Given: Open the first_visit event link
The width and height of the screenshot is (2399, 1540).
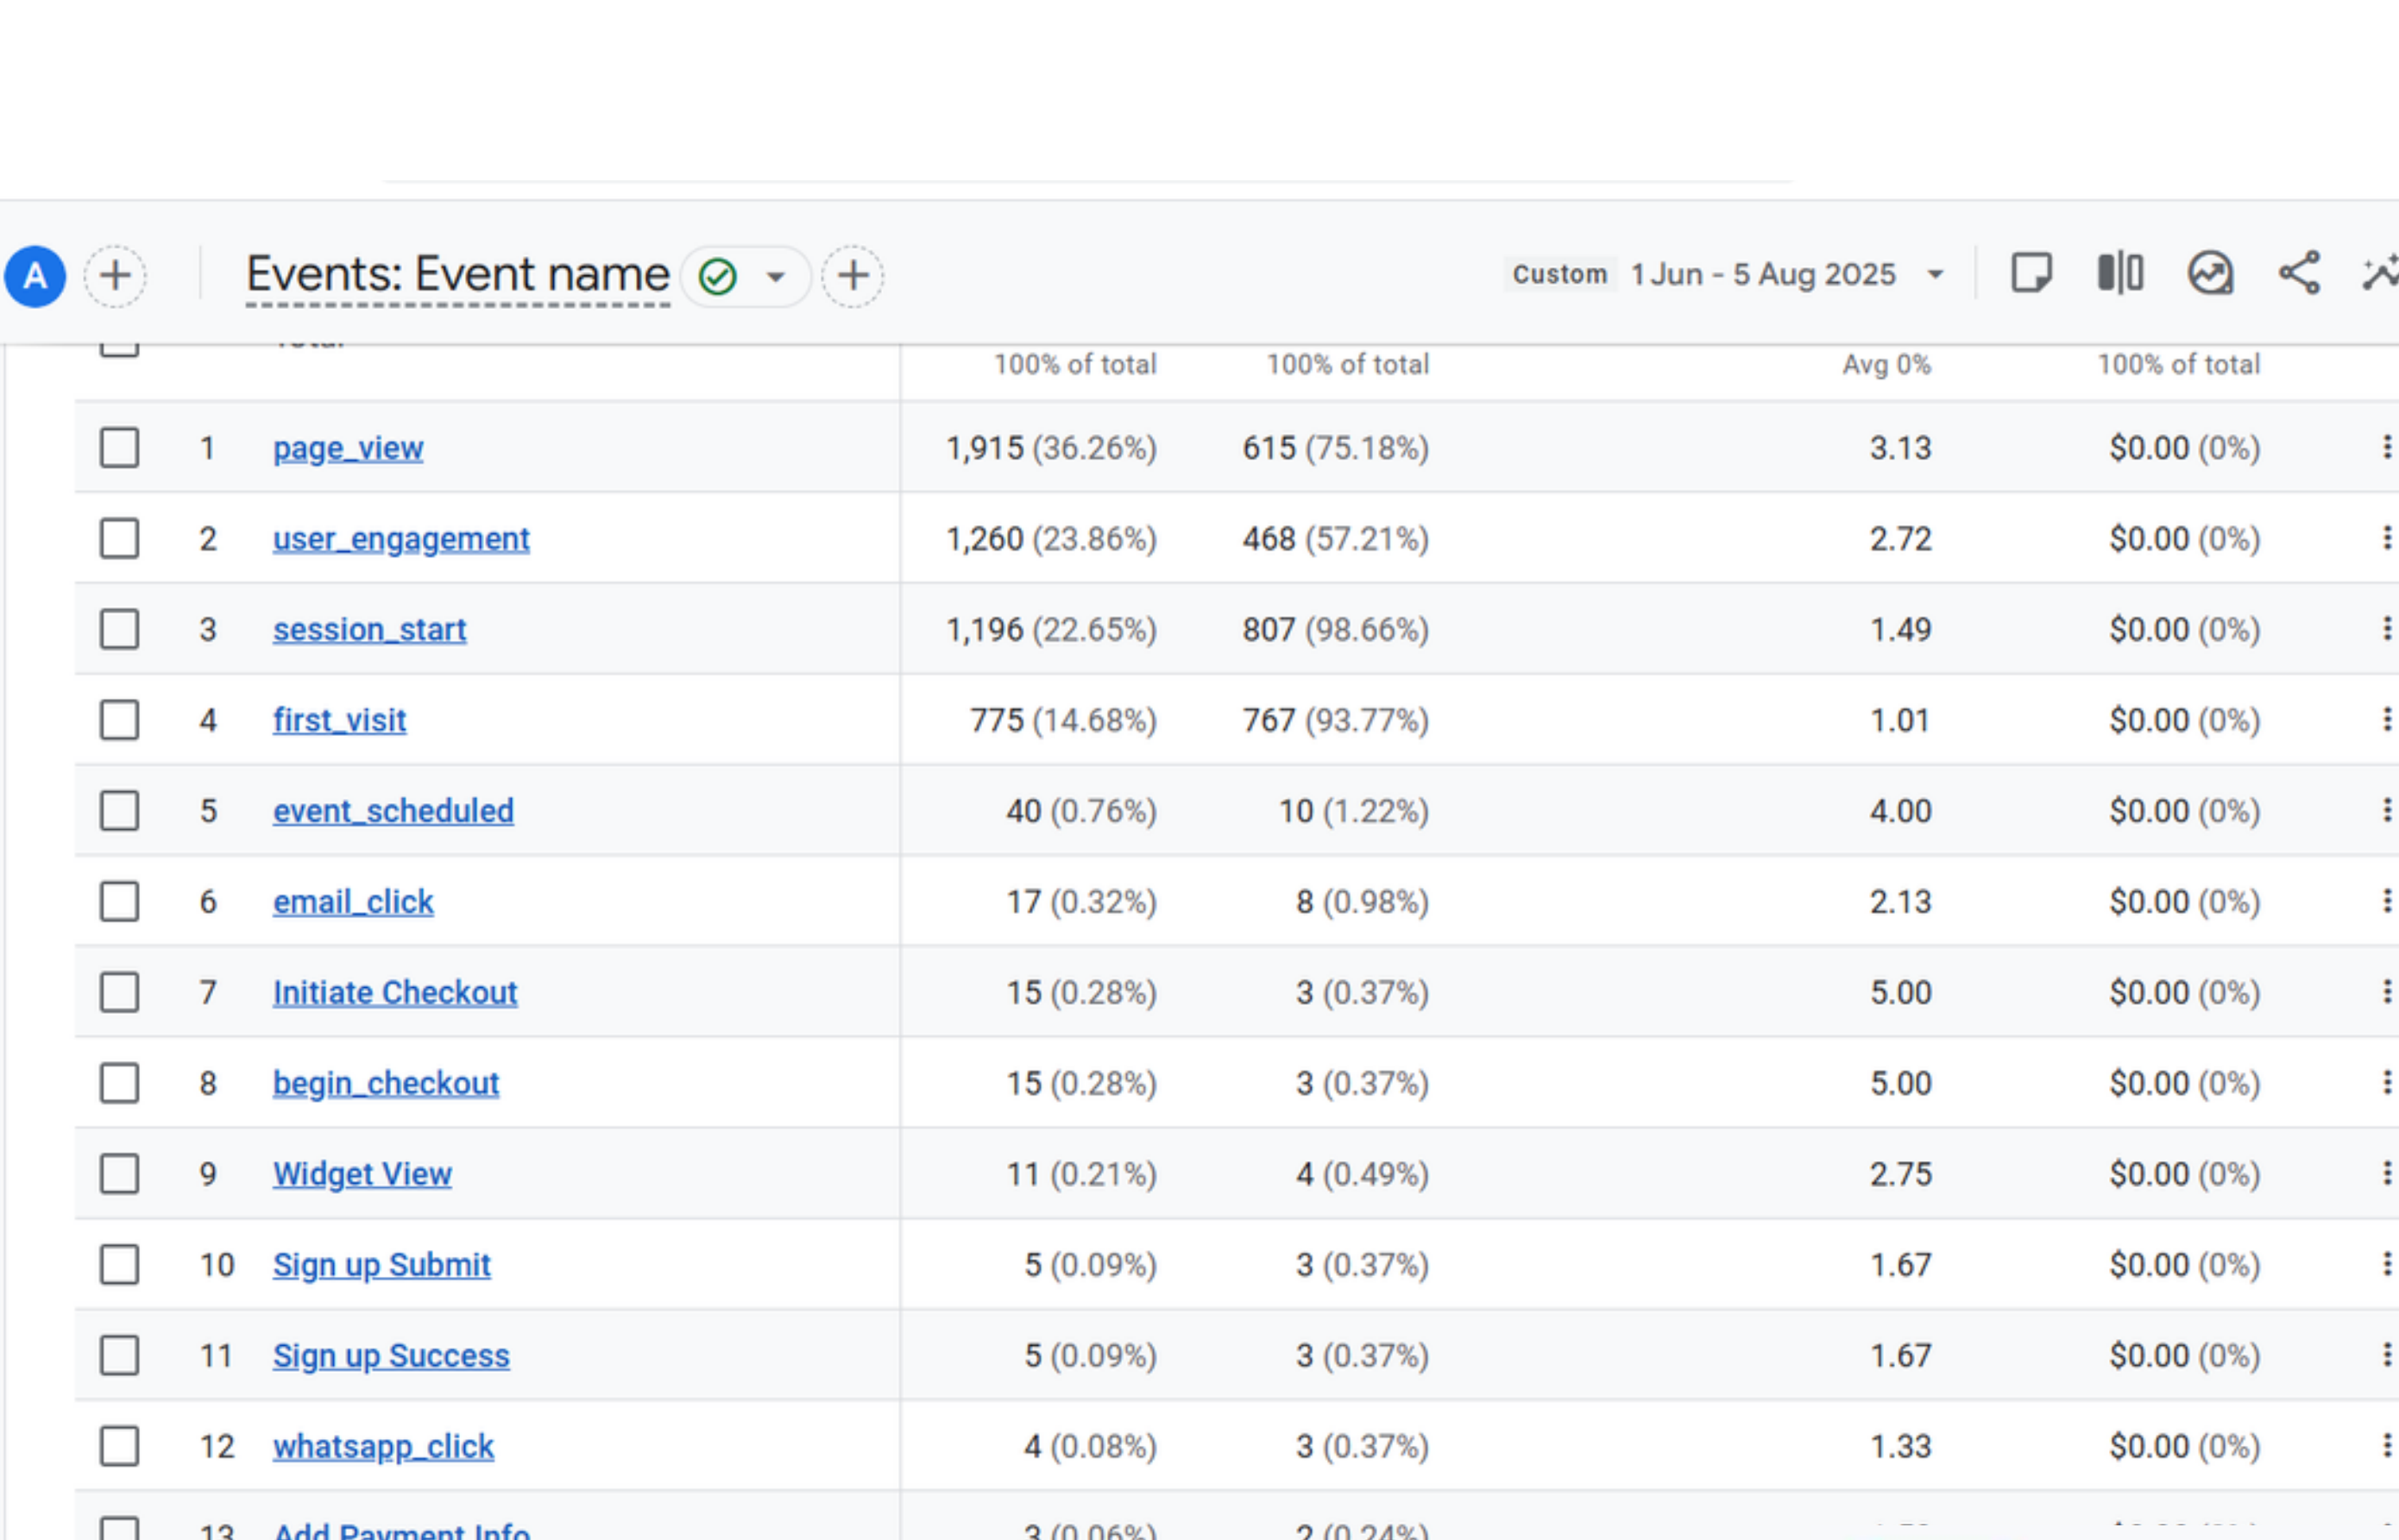Looking at the screenshot, I should (339, 720).
